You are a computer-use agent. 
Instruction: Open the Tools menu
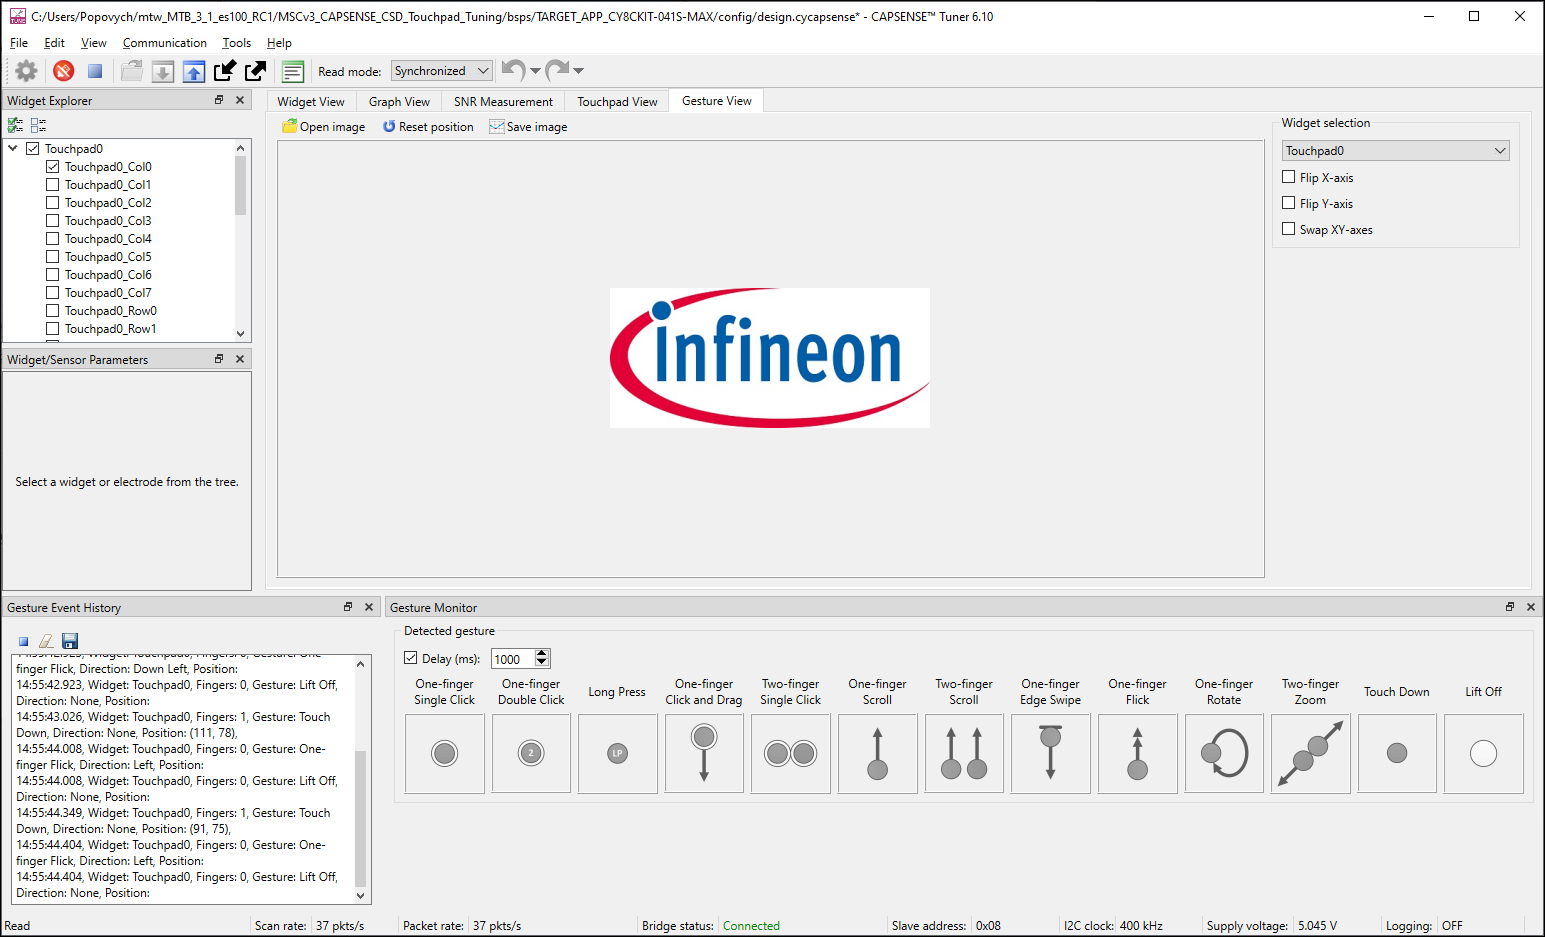[x=237, y=43]
